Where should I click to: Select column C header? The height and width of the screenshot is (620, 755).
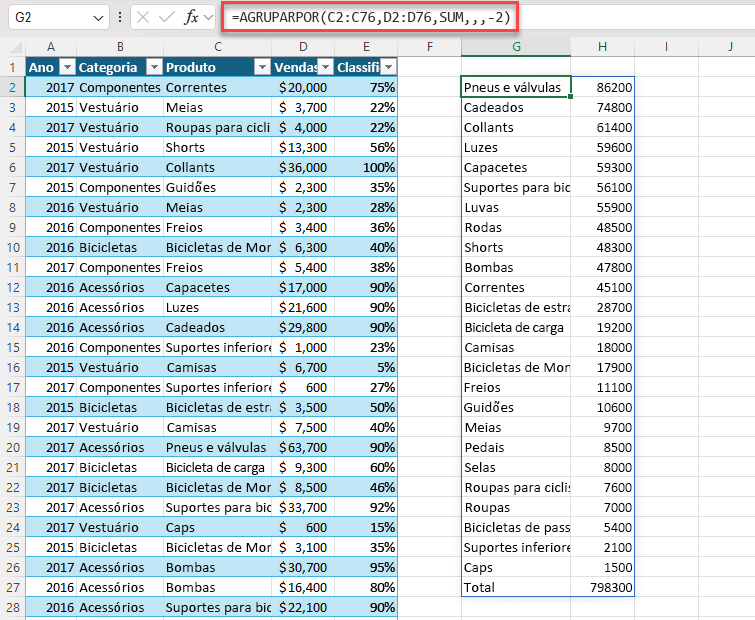[x=218, y=47]
